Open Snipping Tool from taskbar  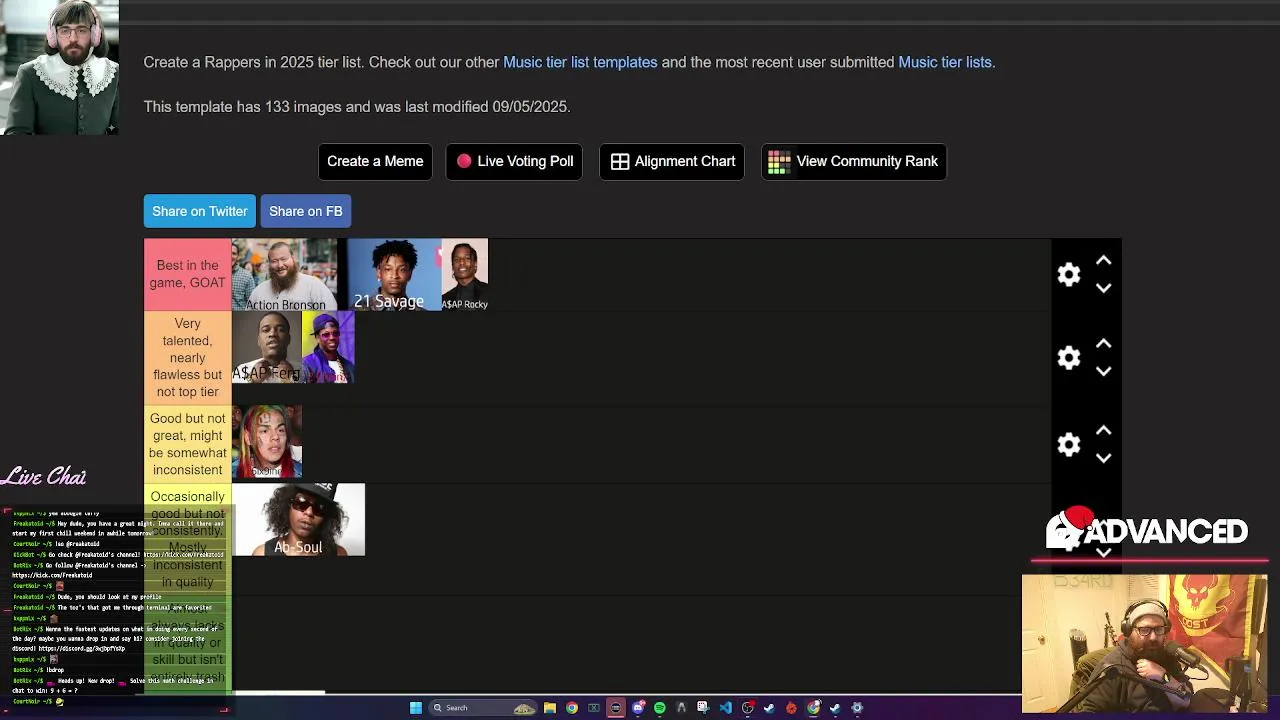coord(703,708)
